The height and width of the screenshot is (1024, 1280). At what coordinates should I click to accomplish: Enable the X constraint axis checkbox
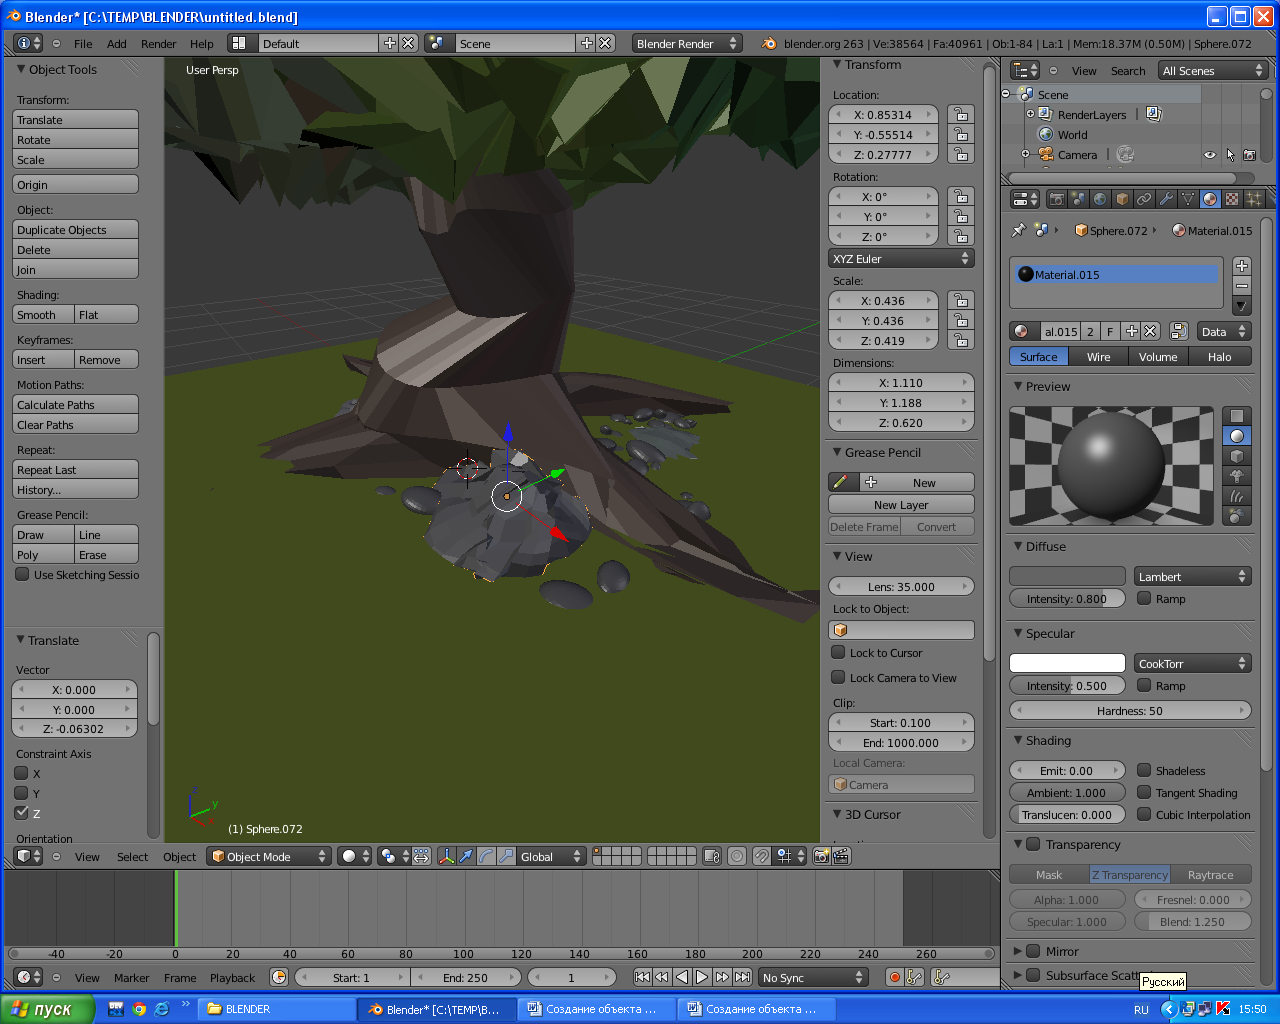[21, 773]
